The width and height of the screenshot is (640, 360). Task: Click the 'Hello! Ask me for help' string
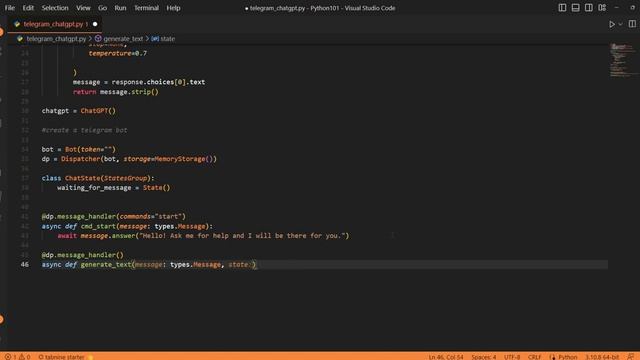point(244,236)
